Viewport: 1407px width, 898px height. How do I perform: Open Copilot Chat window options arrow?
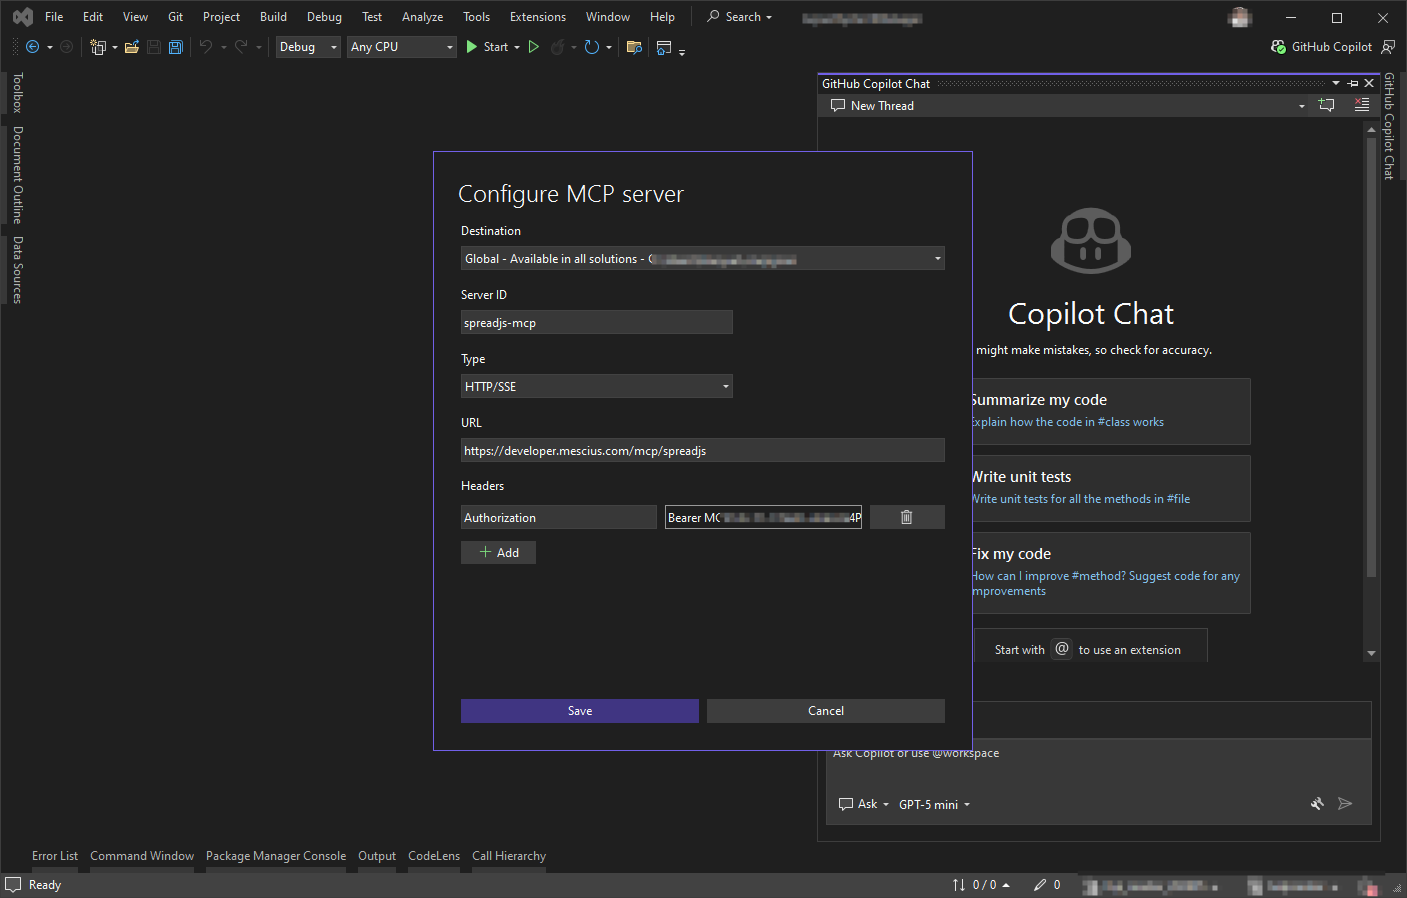point(1336,84)
